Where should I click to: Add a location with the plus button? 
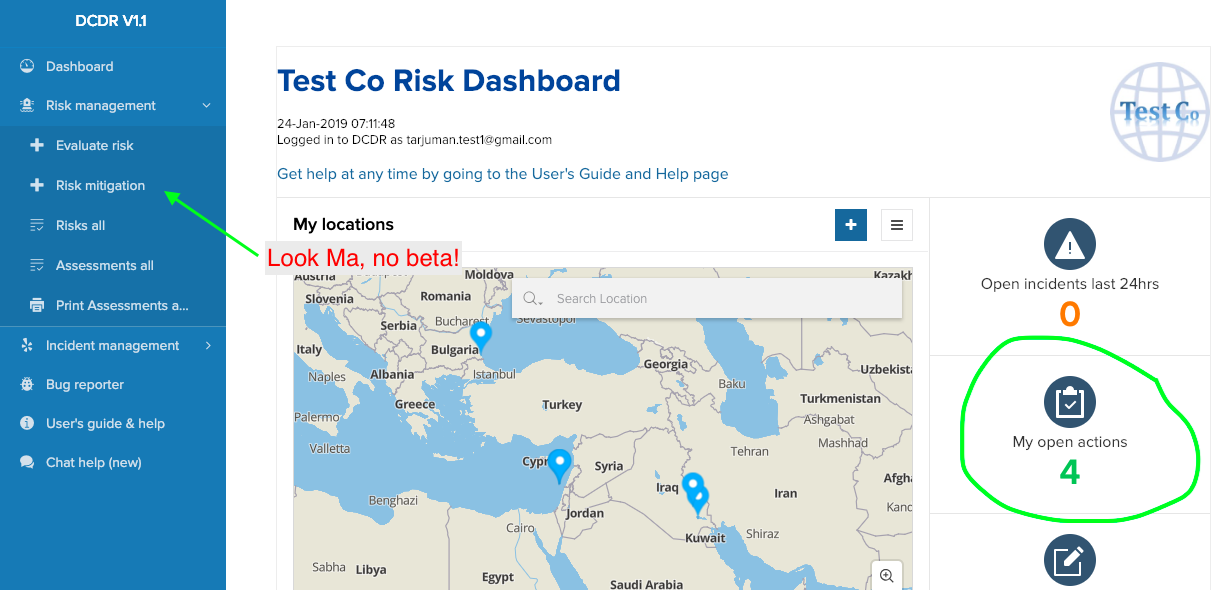pyautogui.click(x=850, y=225)
